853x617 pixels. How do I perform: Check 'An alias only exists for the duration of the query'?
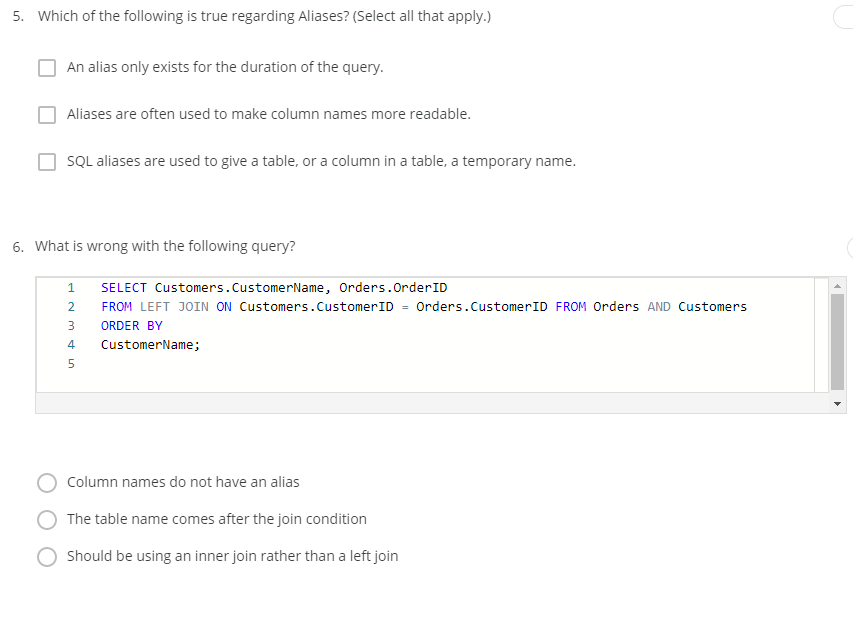coord(46,67)
